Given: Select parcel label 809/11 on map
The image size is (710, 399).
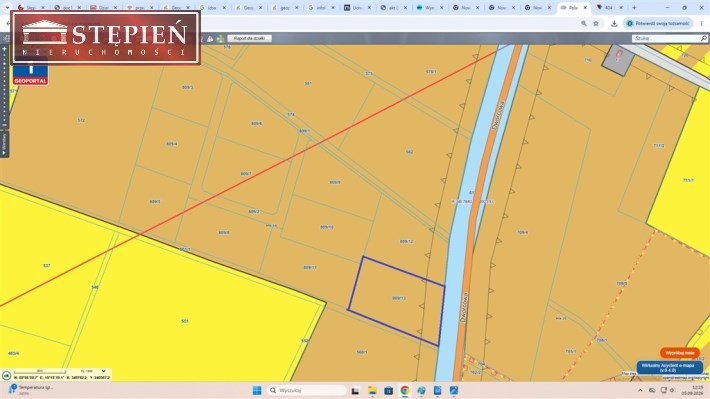Looking at the screenshot, I should click(310, 267).
